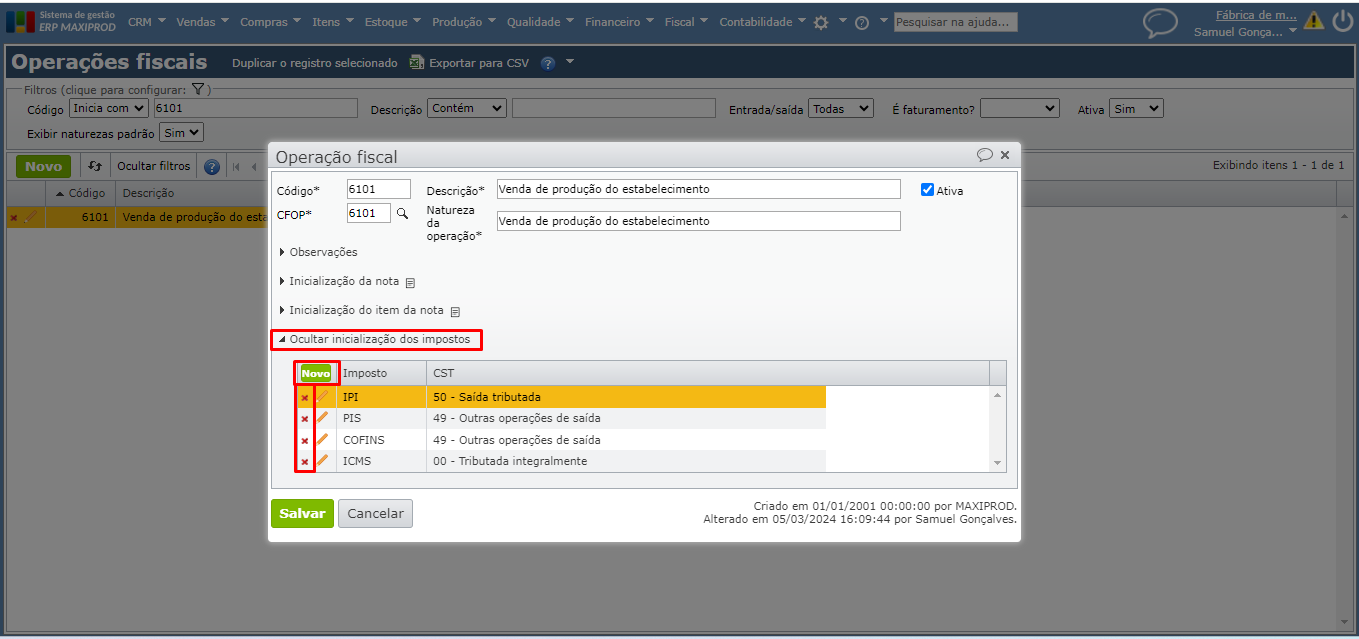Image resolution: width=1359 pixels, height=639 pixels.
Task: Open Ativa filter dropdown
Action: pos(1136,108)
